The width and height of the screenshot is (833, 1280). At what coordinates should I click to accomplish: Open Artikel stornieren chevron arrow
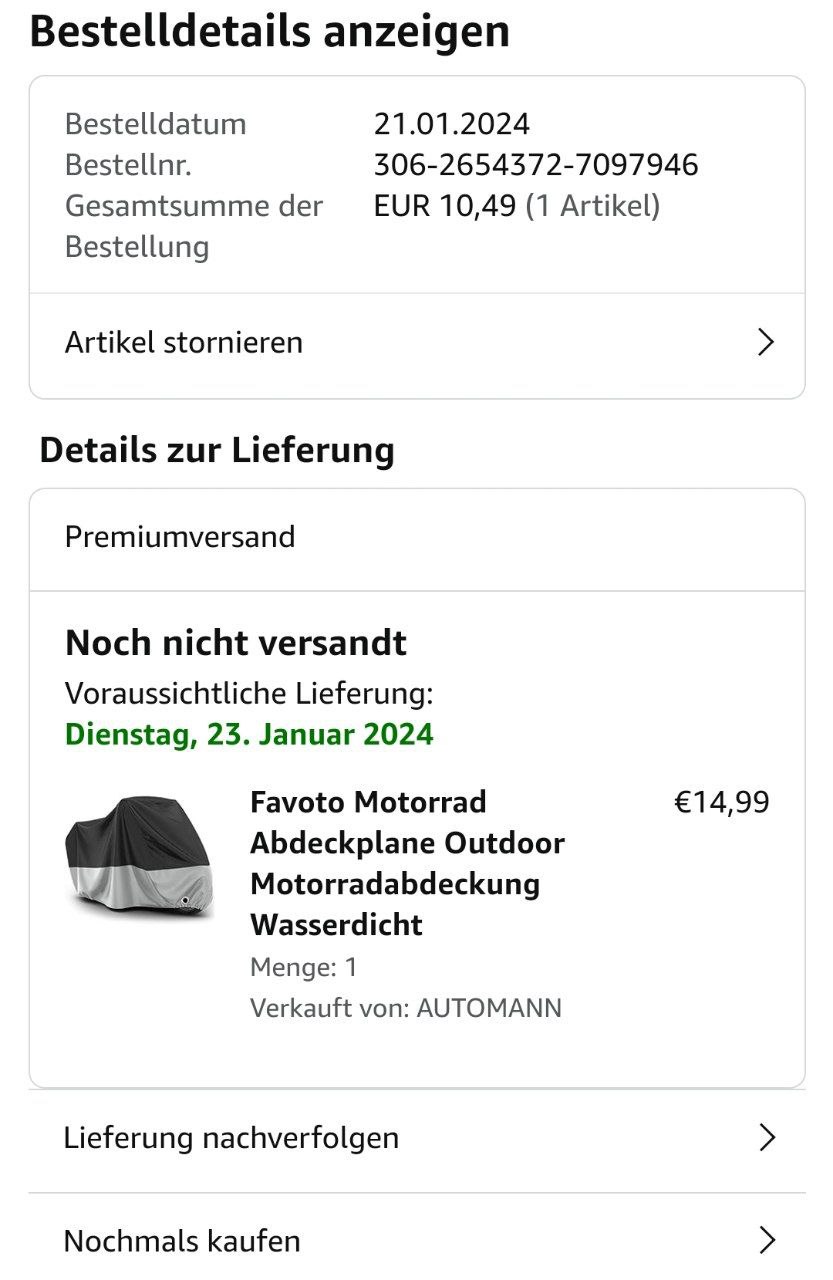tap(766, 343)
